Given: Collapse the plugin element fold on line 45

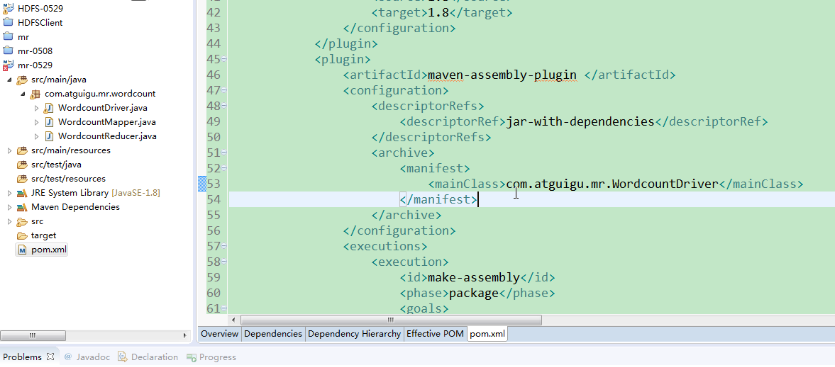Looking at the screenshot, I should point(224,59).
